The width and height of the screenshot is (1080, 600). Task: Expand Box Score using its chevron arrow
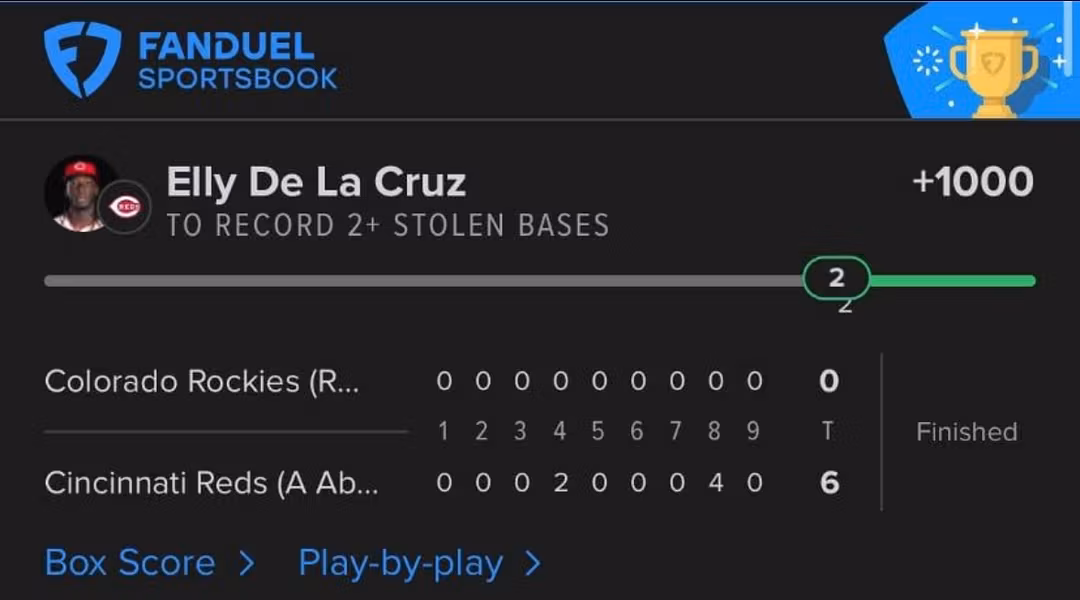click(x=246, y=564)
